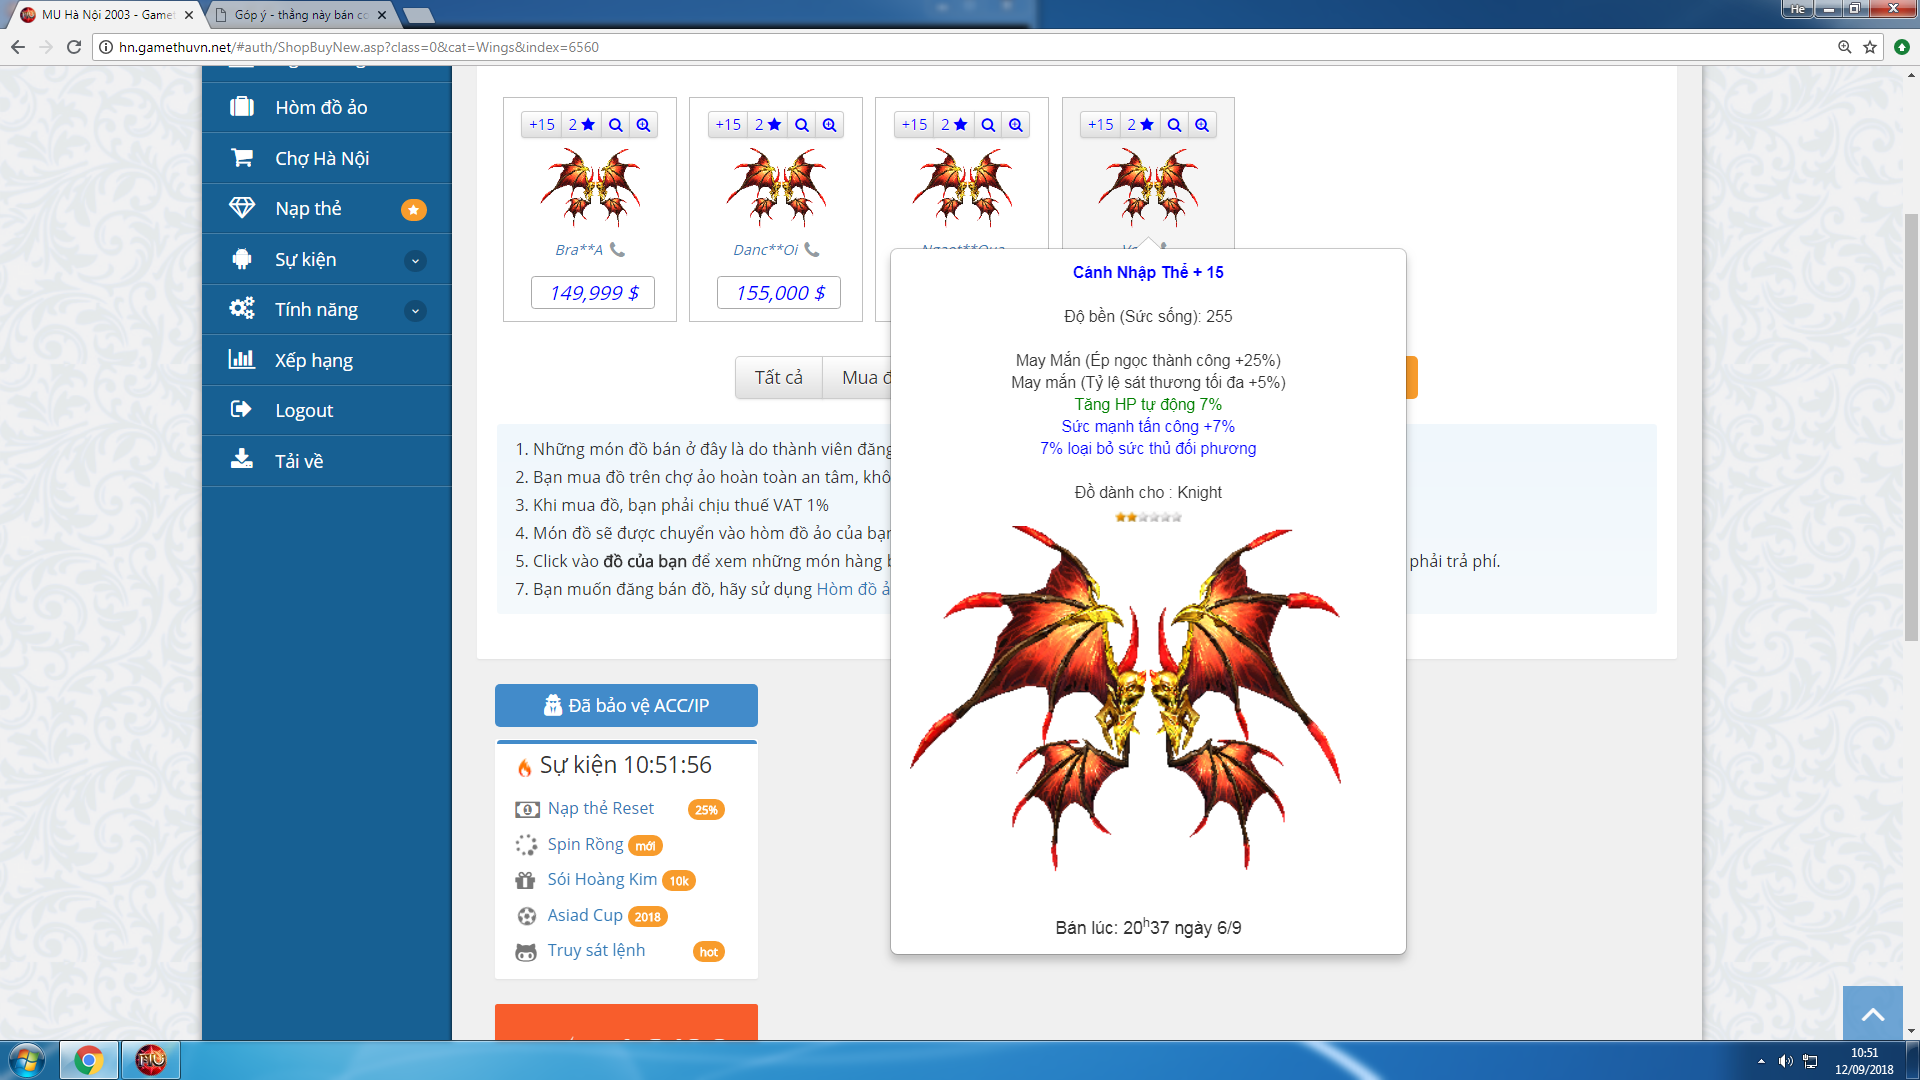
Task: Open the Windows Start menu
Action: 27,1060
